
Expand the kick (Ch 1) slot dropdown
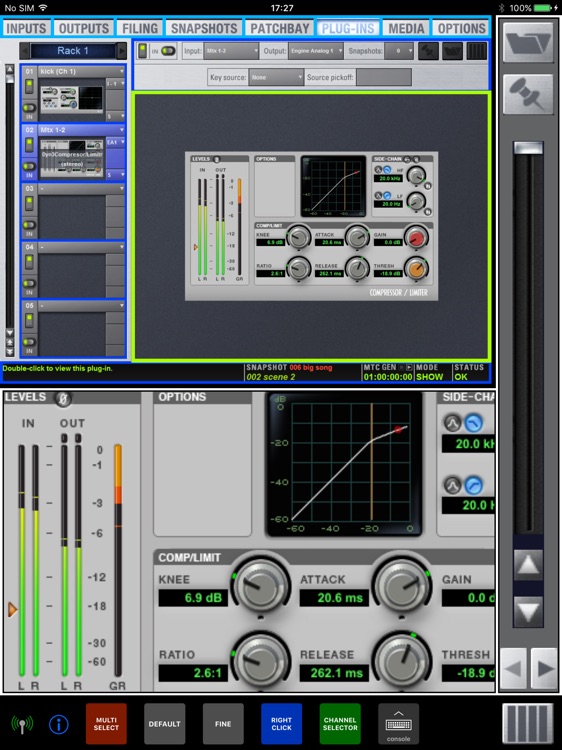tap(81, 71)
